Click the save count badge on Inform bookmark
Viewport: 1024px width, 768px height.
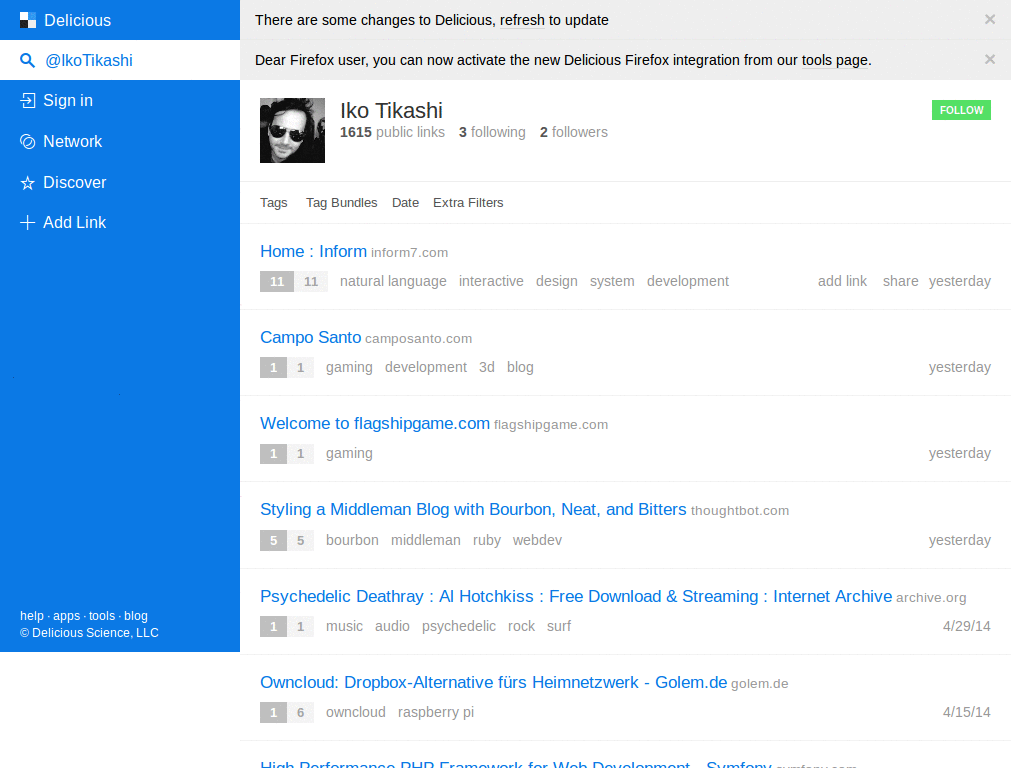(276, 281)
